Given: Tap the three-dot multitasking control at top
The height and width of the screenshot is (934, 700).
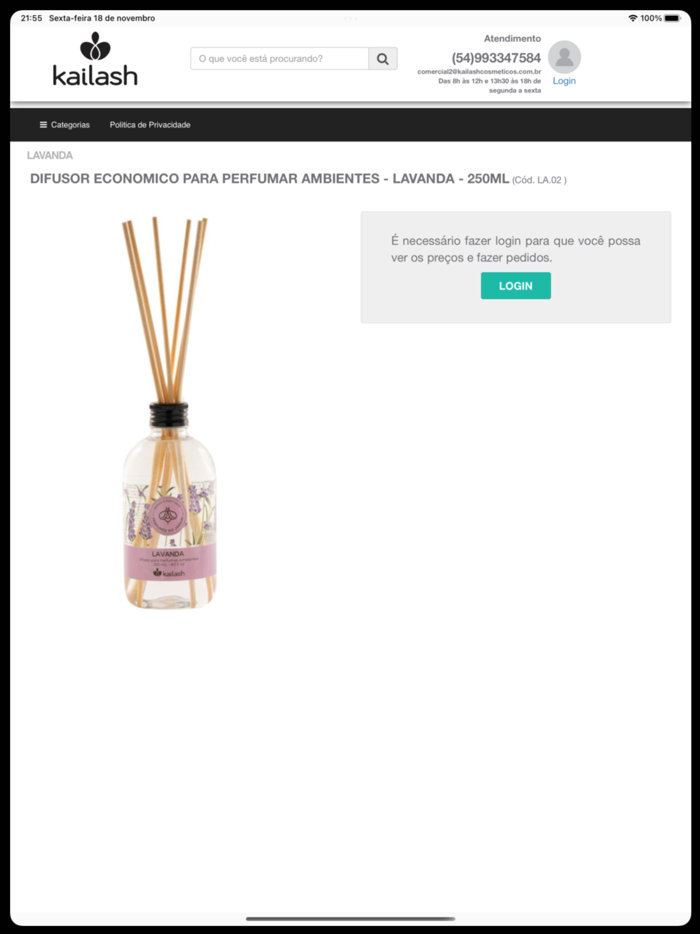Looking at the screenshot, I should (x=350, y=18).
